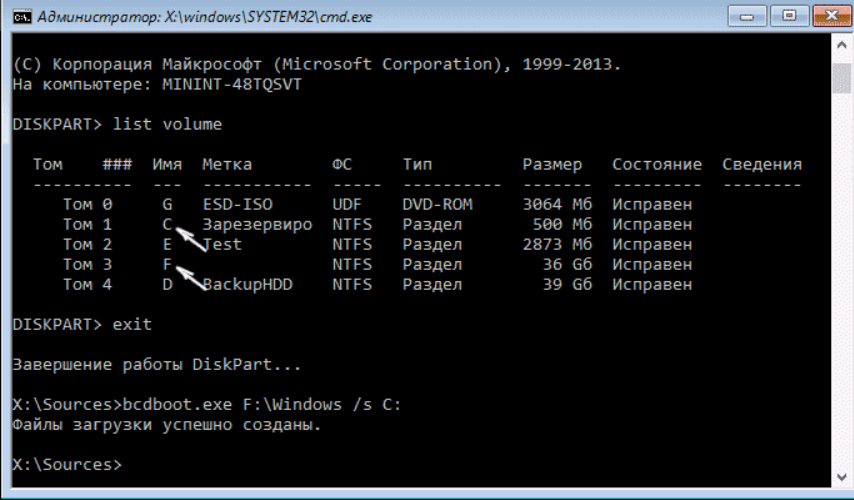Click the final X:\Sources> prompt
Screen dimensions: 854x500
pos(66,464)
